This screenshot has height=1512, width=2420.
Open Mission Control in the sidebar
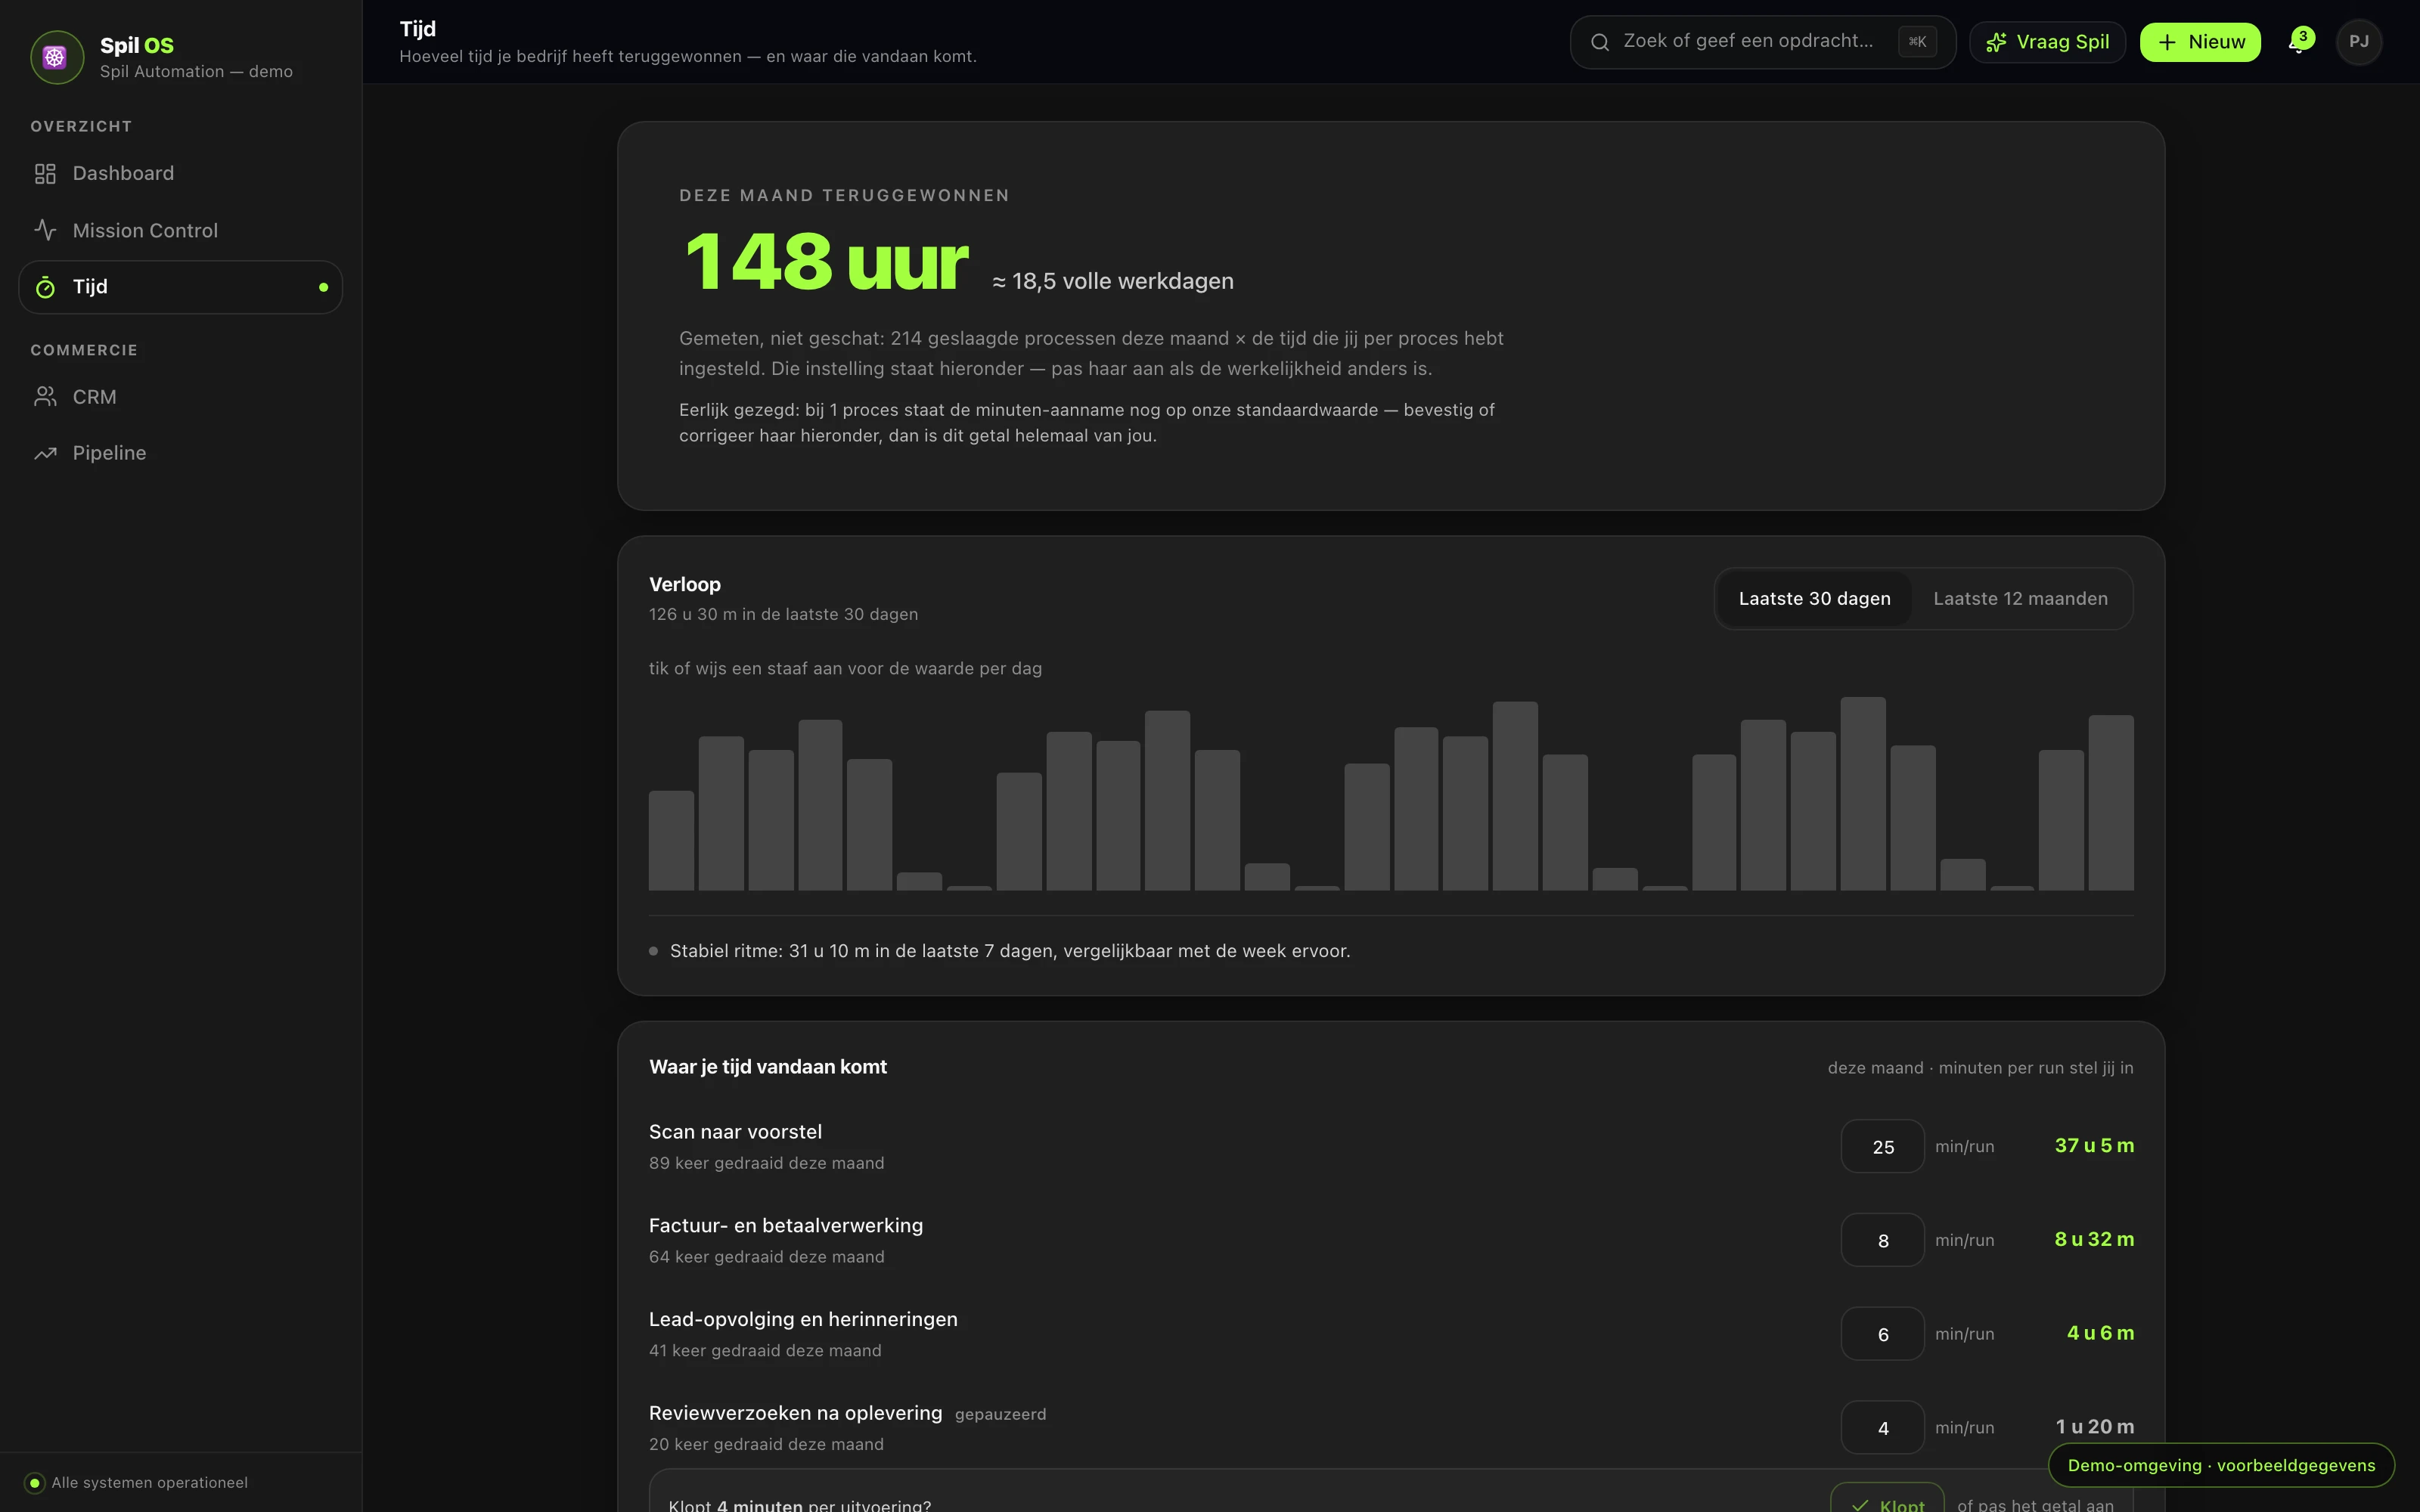click(180, 230)
